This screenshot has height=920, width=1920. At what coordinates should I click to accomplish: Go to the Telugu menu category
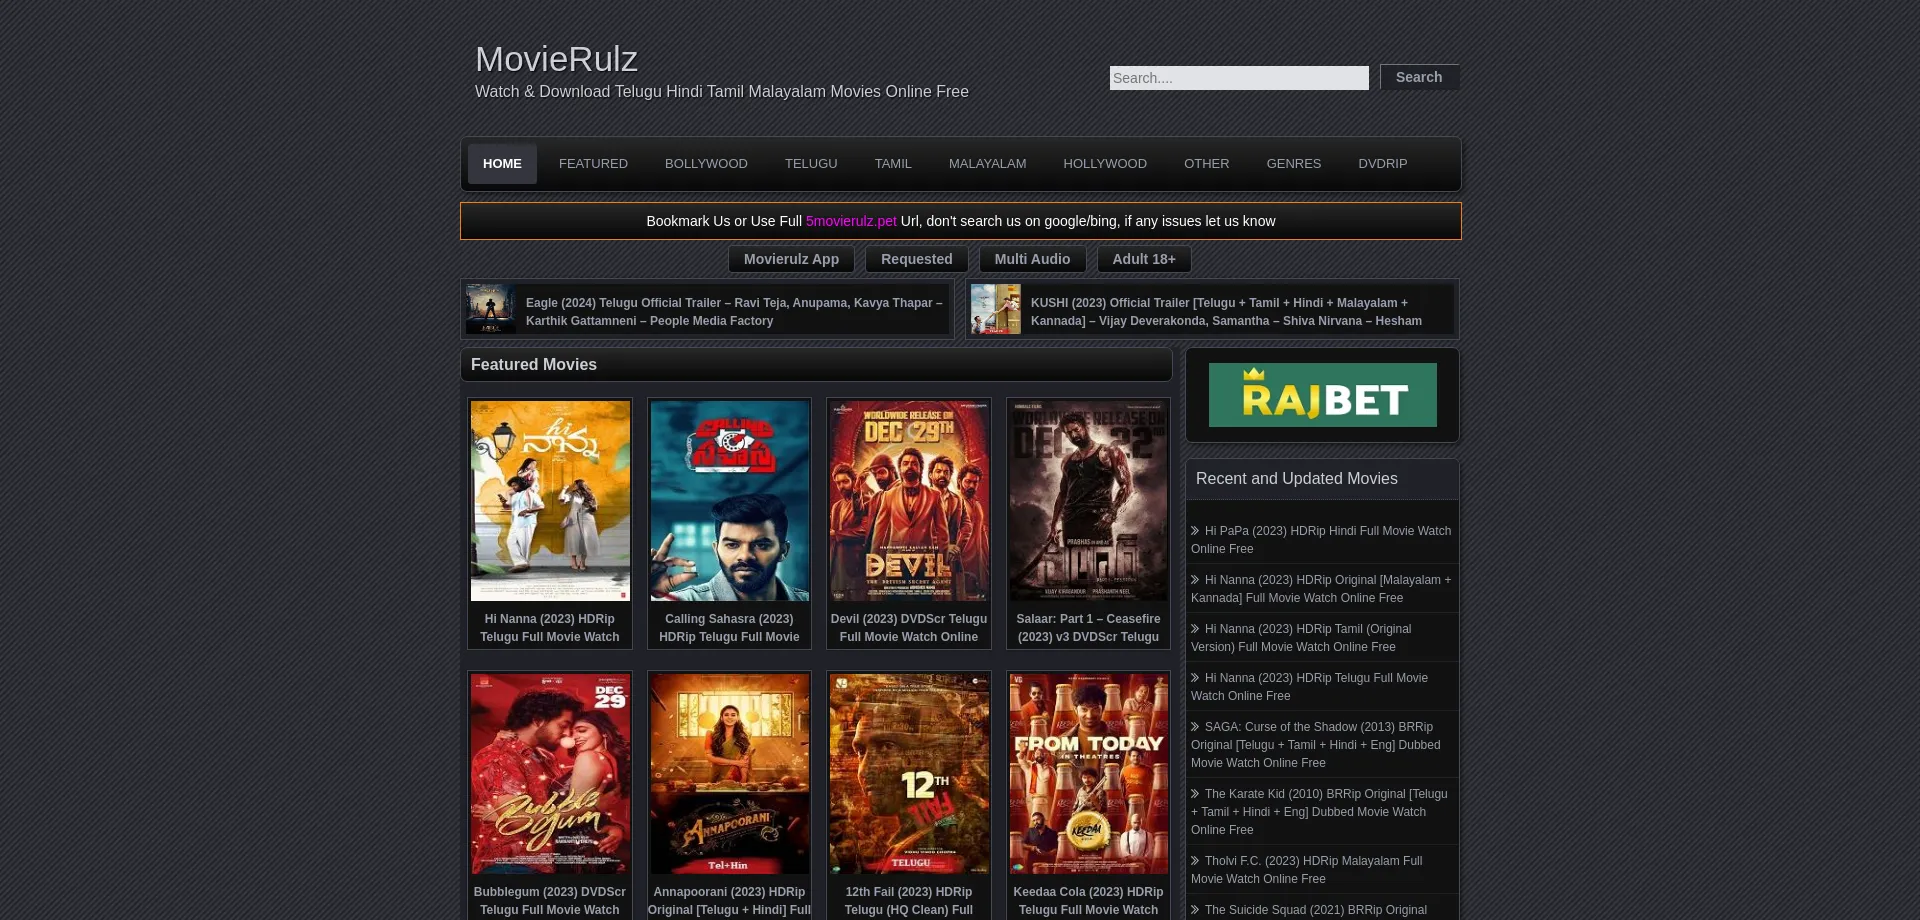(811, 164)
